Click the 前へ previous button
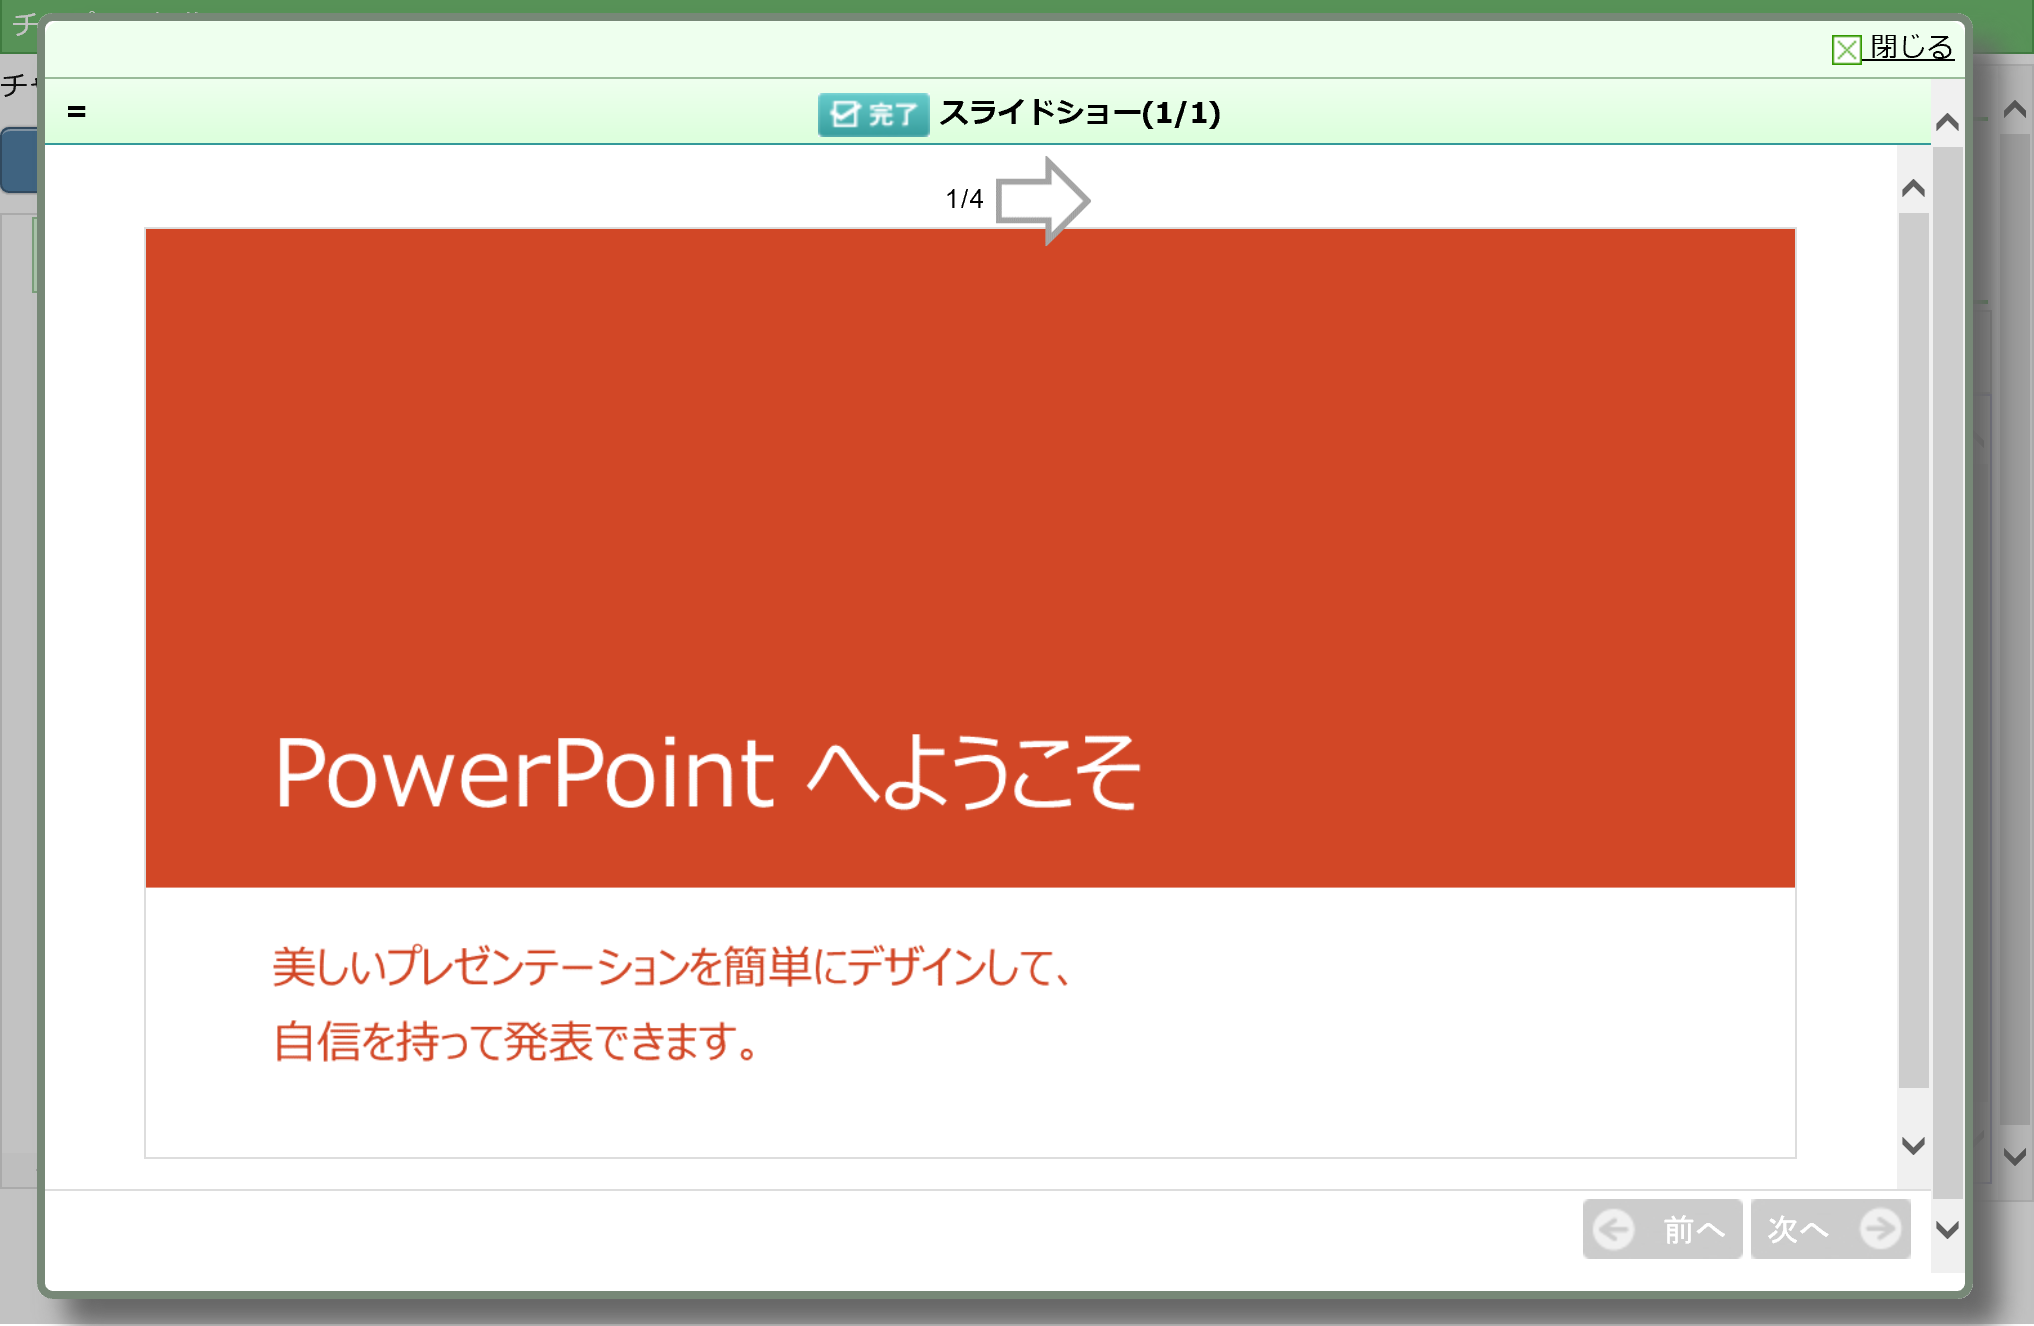The width and height of the screenshot is (2034, 1326). coord(1662,1229)
